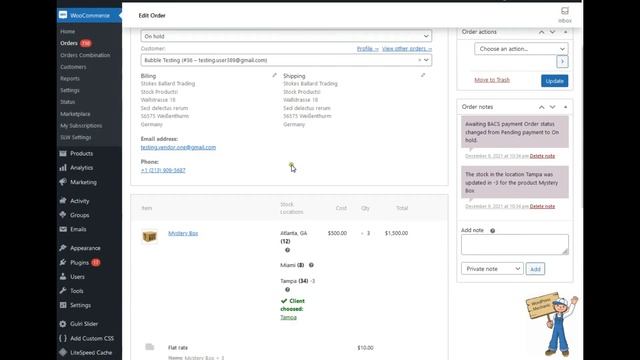
Task: Open the Reports menu item
Action: pyautogui.click(x=70, y=78)
